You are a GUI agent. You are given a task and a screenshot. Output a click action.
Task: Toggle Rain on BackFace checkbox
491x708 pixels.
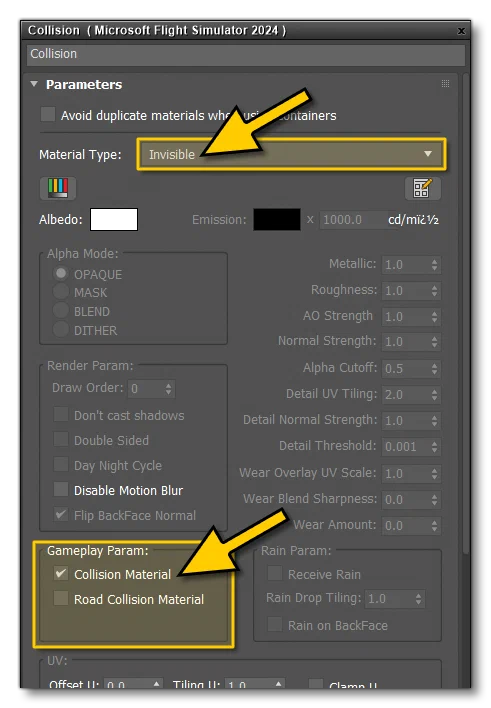pos(275,624)
